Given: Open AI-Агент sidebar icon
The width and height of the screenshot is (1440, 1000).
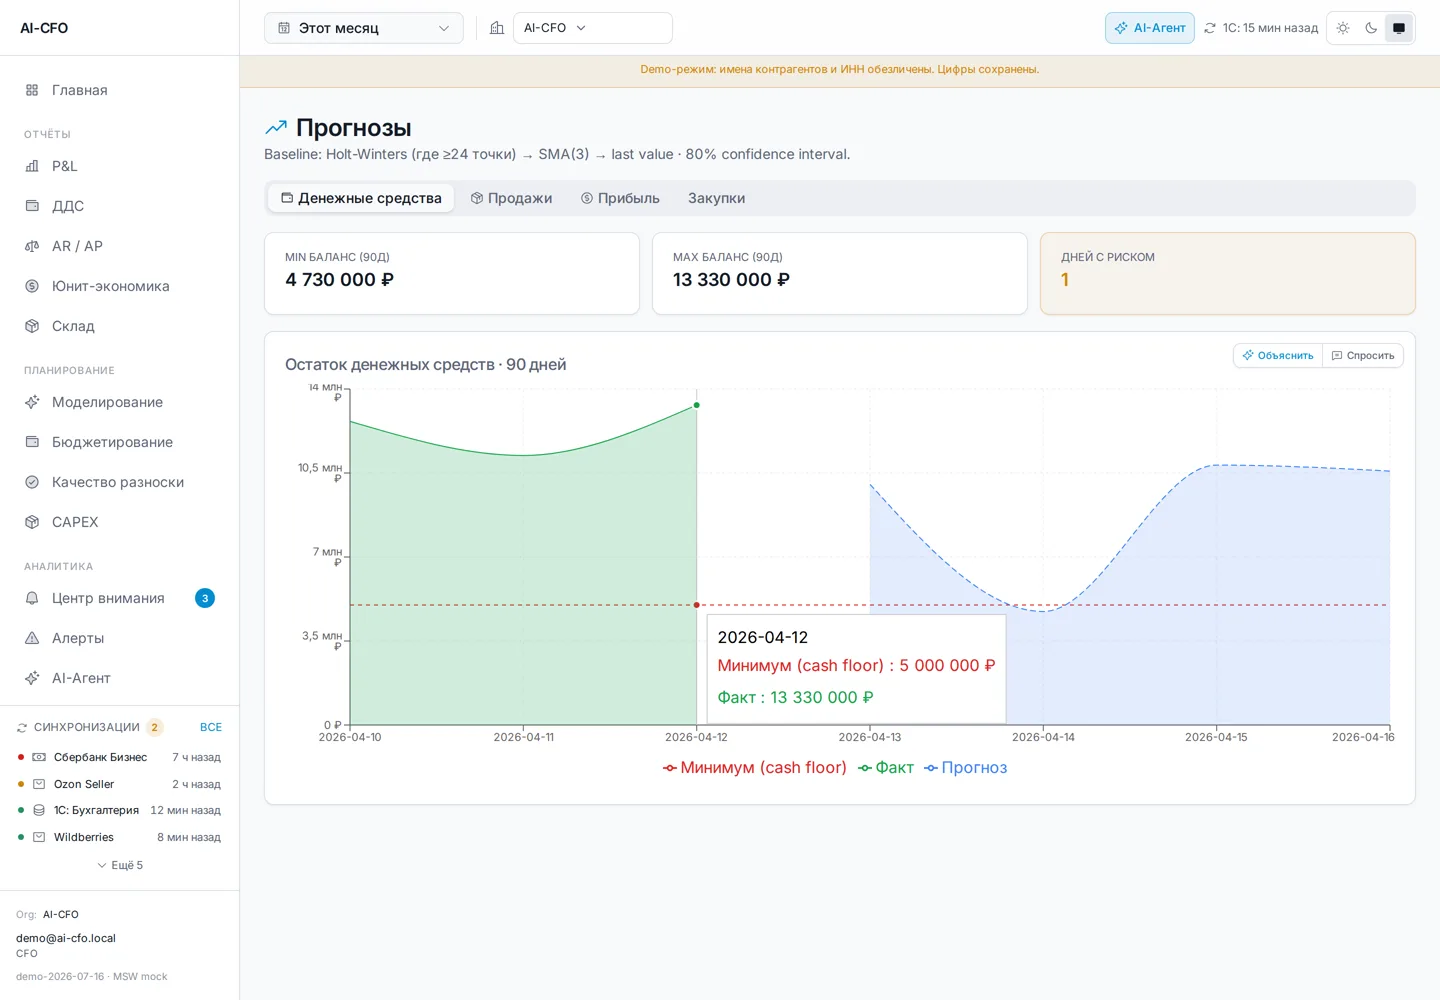Looking at the screenshot, I should pyautogui.click(x=32, y=678).
